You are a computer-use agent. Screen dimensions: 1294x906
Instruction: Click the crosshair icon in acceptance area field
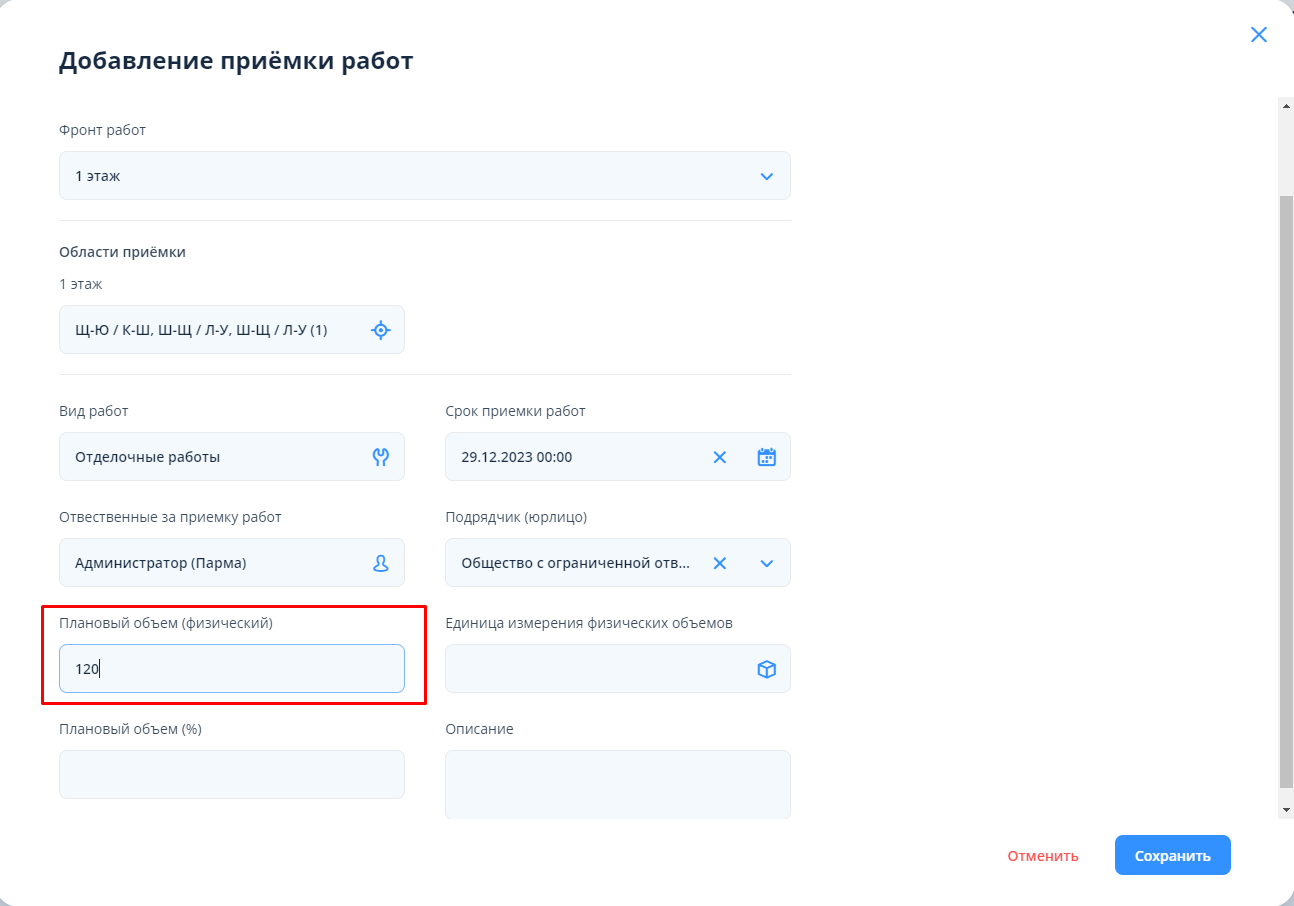[380, 330]
